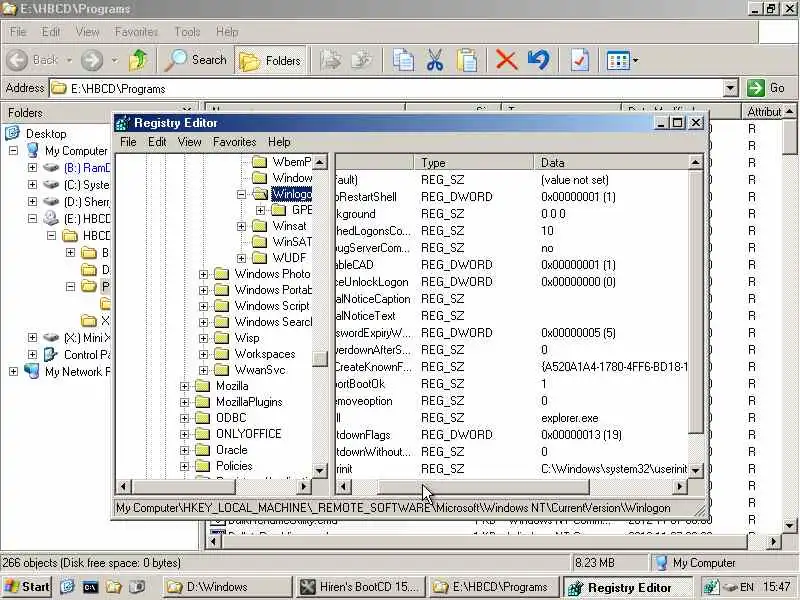Open the command prompt quick launch icon
800x600 pixels.
(x=90, y=587)
